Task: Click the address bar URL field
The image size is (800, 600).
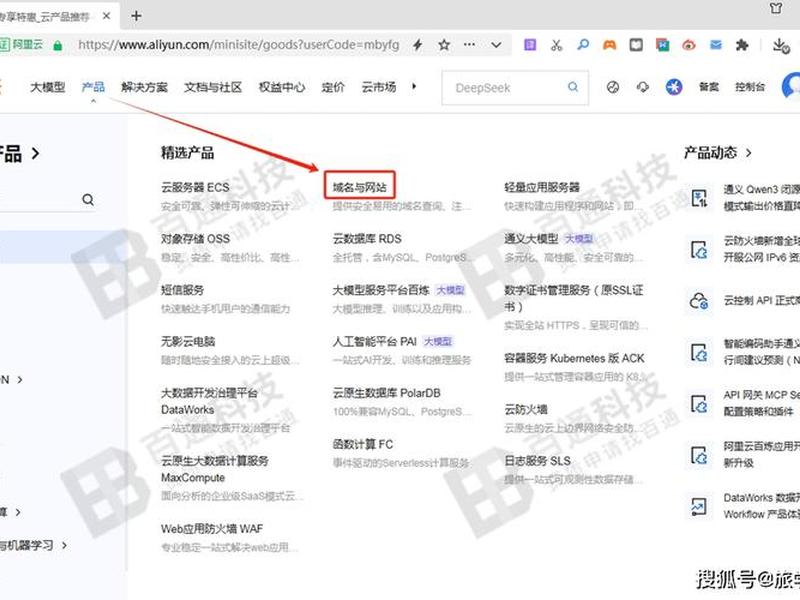Action: (239, 45)
